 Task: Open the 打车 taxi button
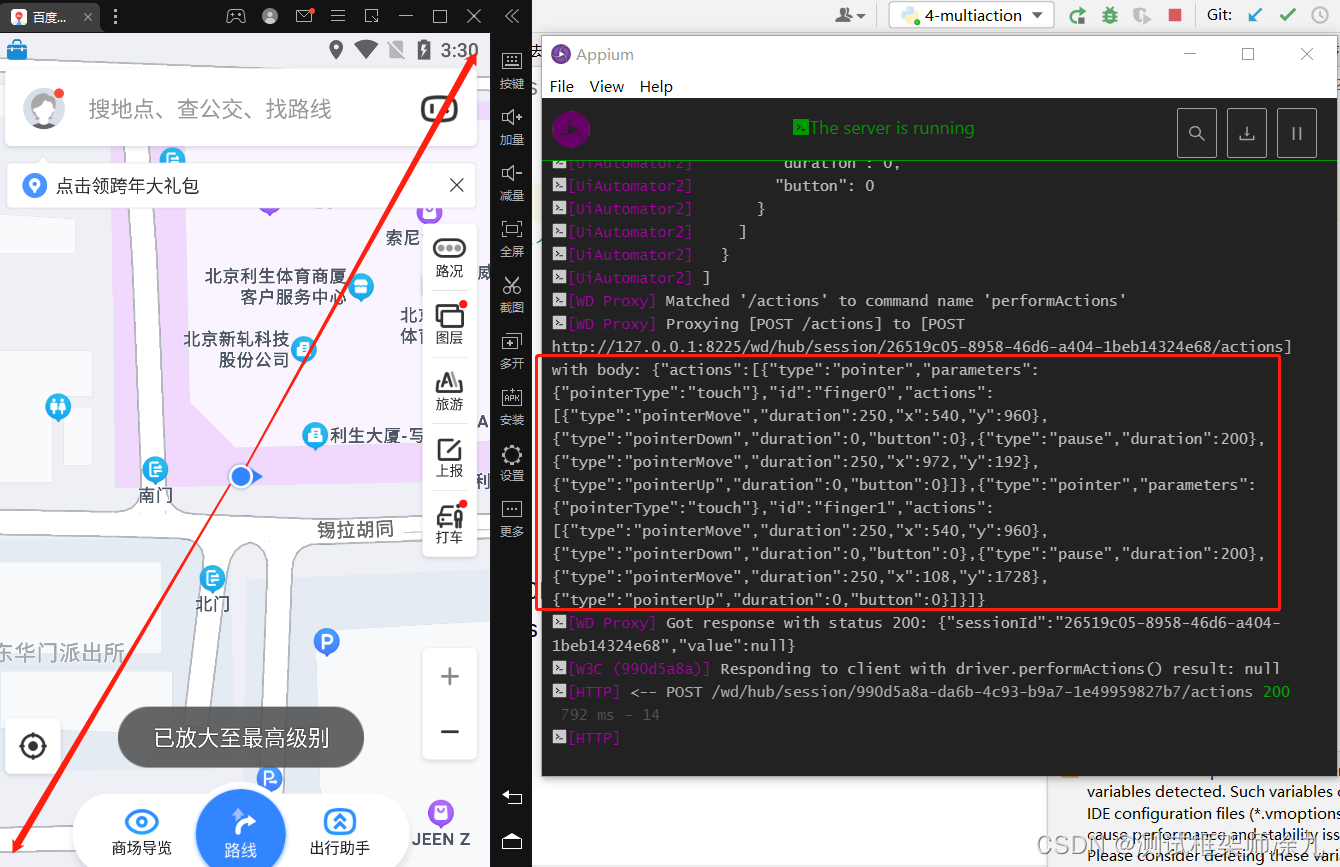pos(450,524)
